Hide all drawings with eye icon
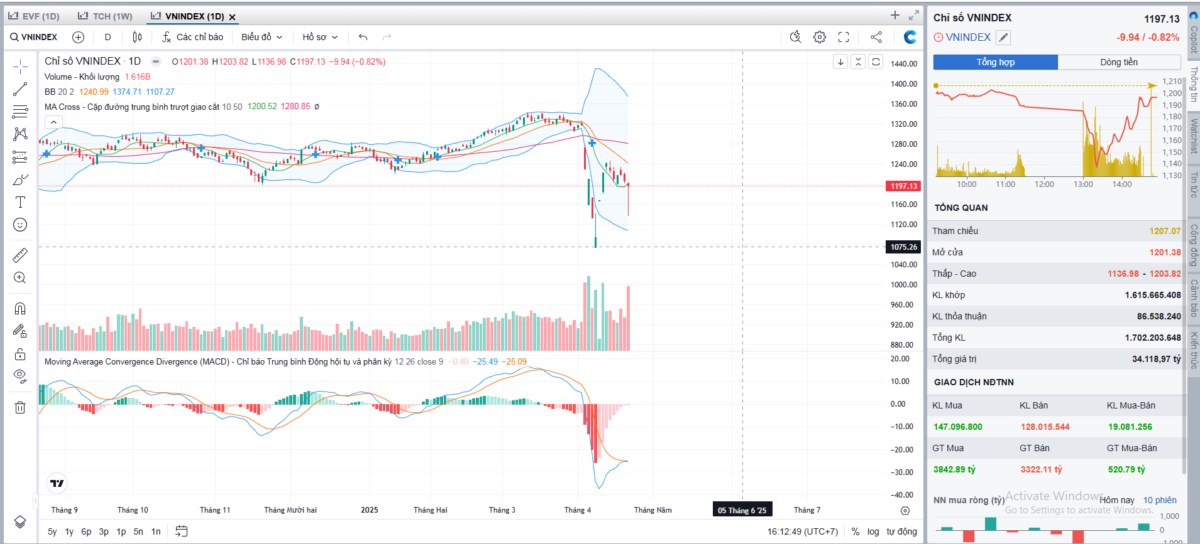This screenshot has width=1200, height=544. click(19, 376)
